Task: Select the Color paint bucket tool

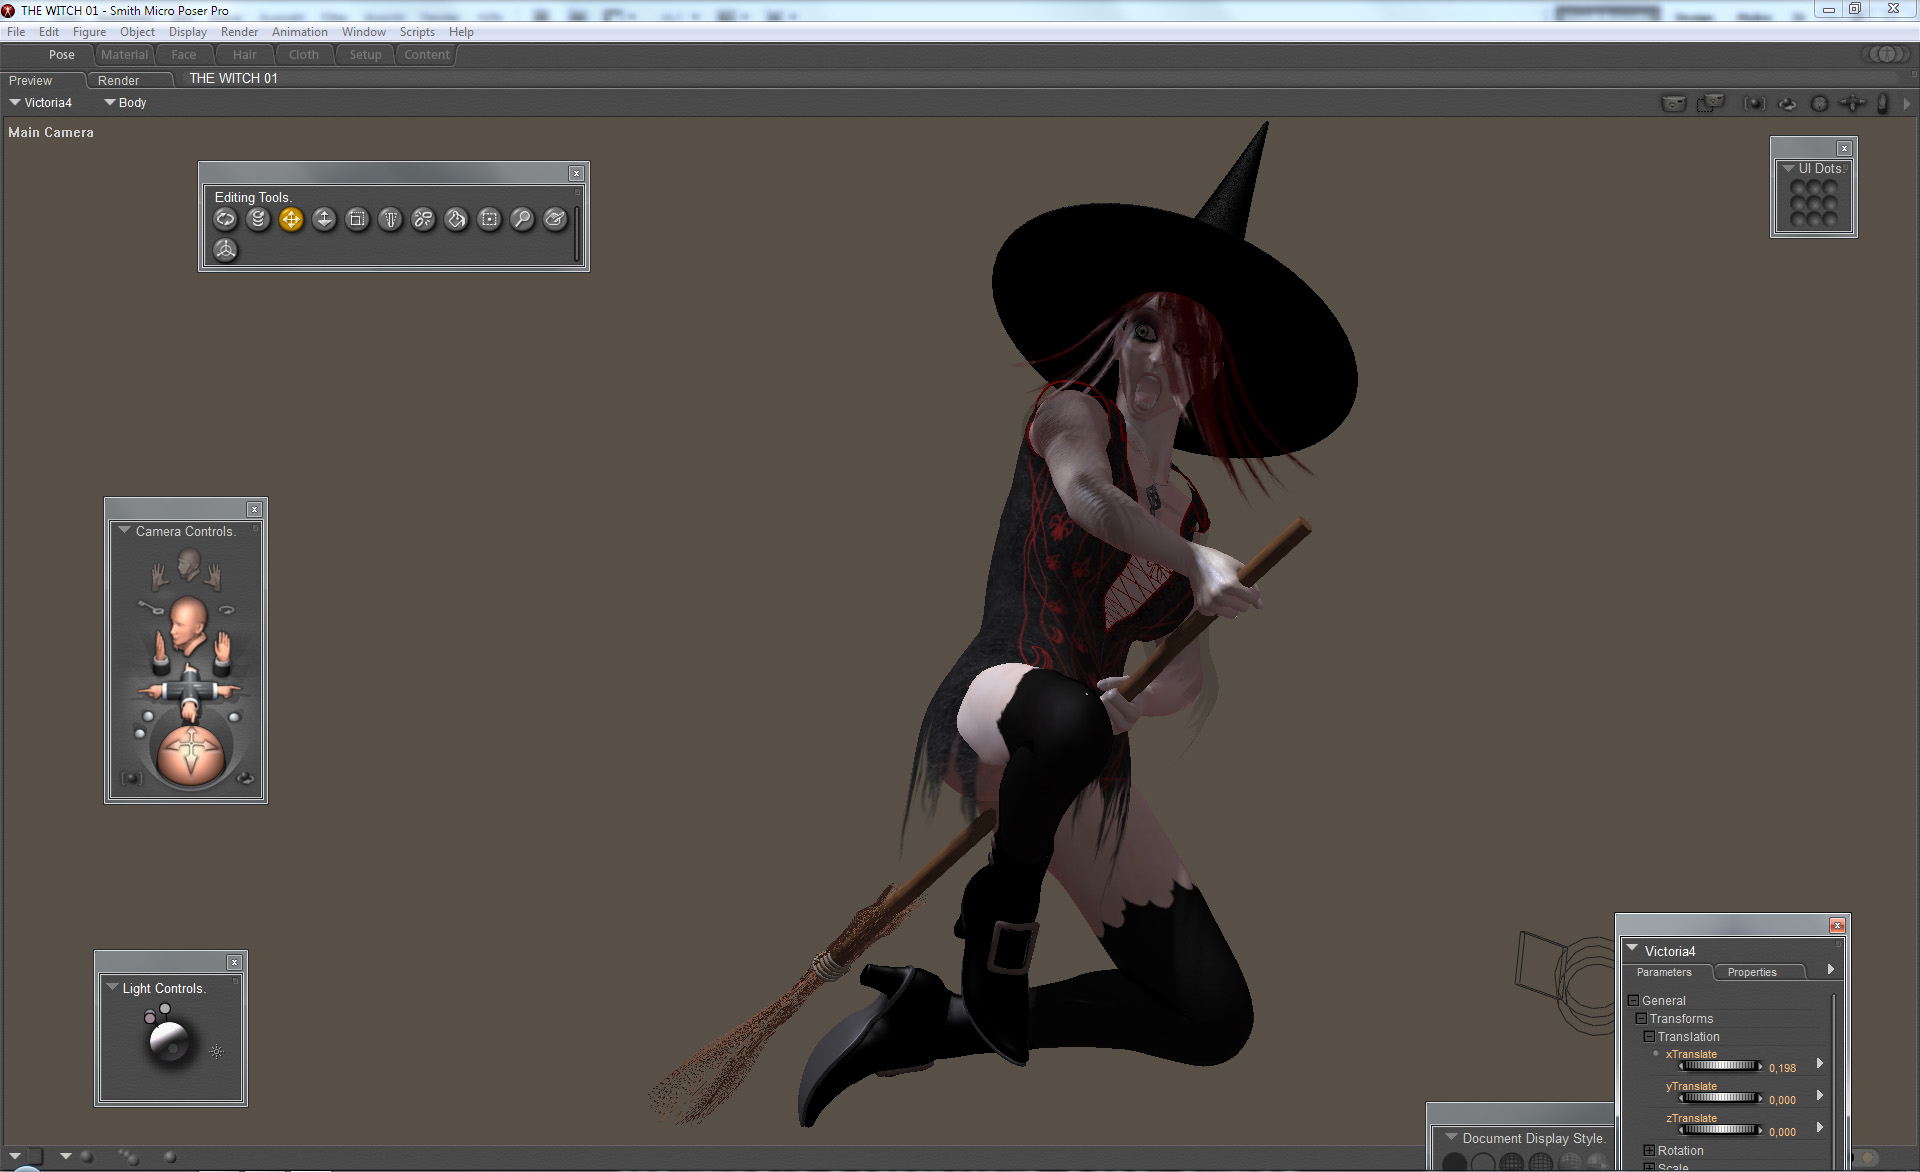Action: (x=456, y=219)
